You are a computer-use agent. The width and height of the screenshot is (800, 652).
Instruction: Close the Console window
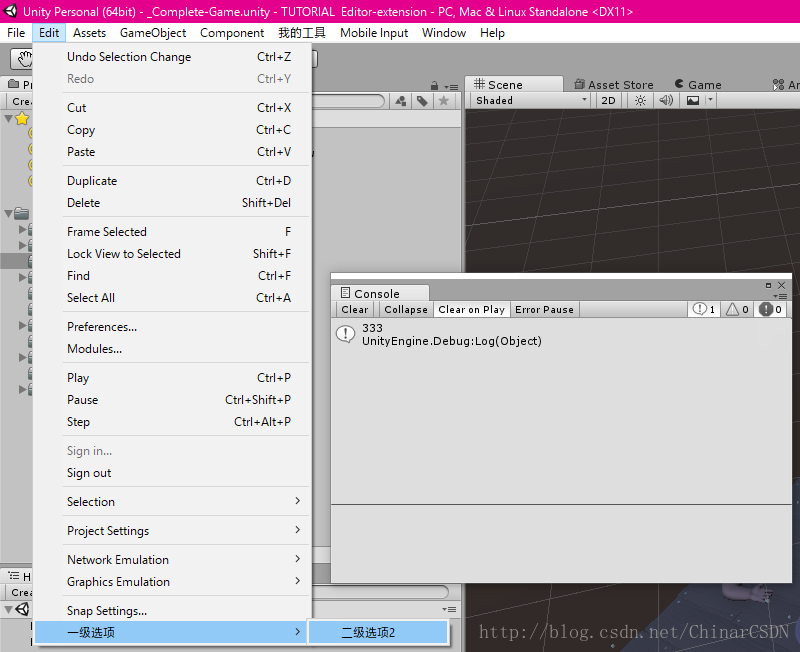tap(781, 285)
